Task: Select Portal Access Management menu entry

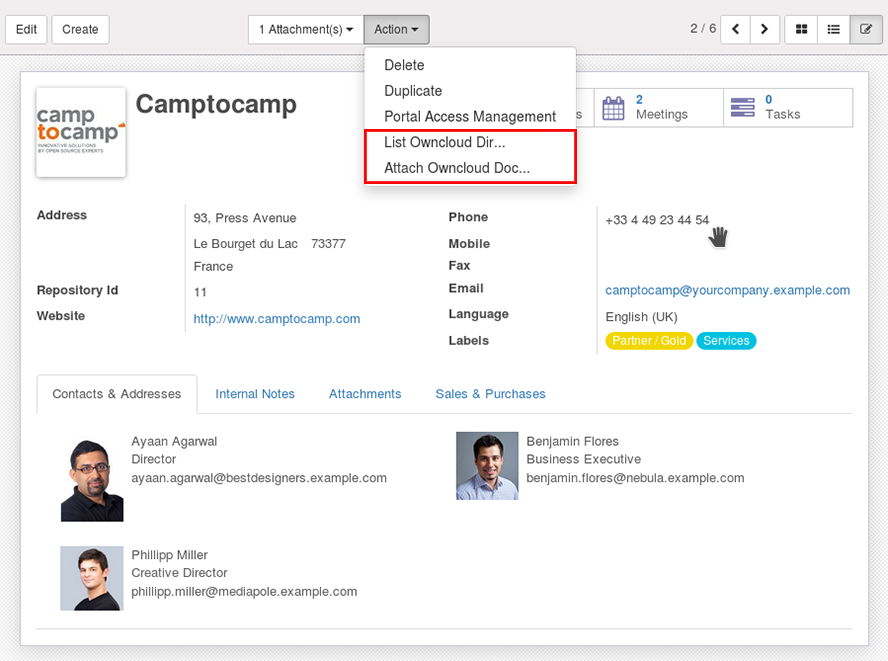Action: click(x=470, y=117)
